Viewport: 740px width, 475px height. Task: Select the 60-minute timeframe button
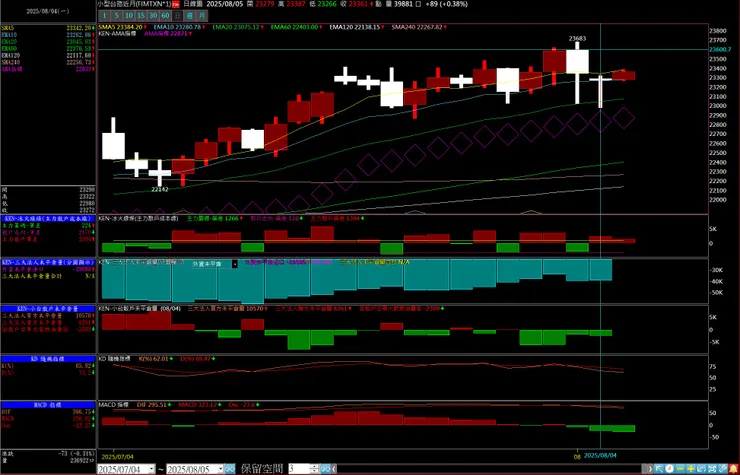[x=165, y=16]
